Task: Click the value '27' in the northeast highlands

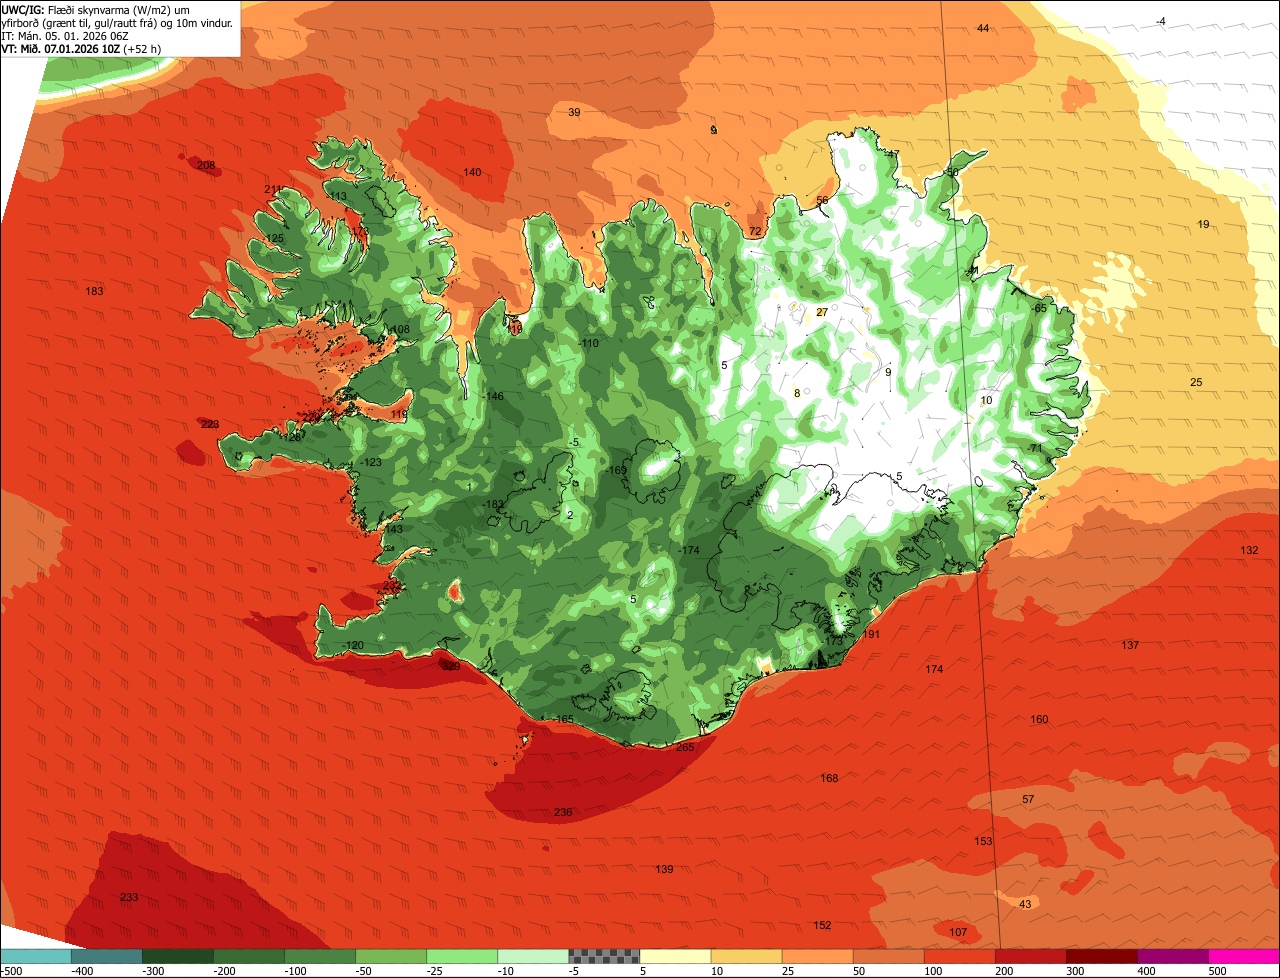Action: (822, 312)
